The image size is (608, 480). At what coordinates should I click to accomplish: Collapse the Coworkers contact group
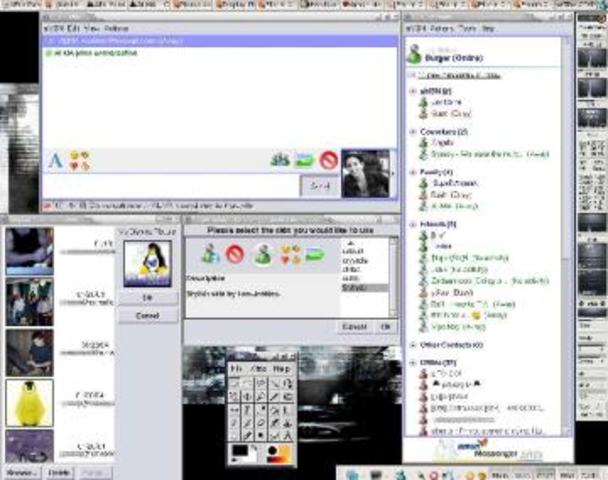coord(413,132)
